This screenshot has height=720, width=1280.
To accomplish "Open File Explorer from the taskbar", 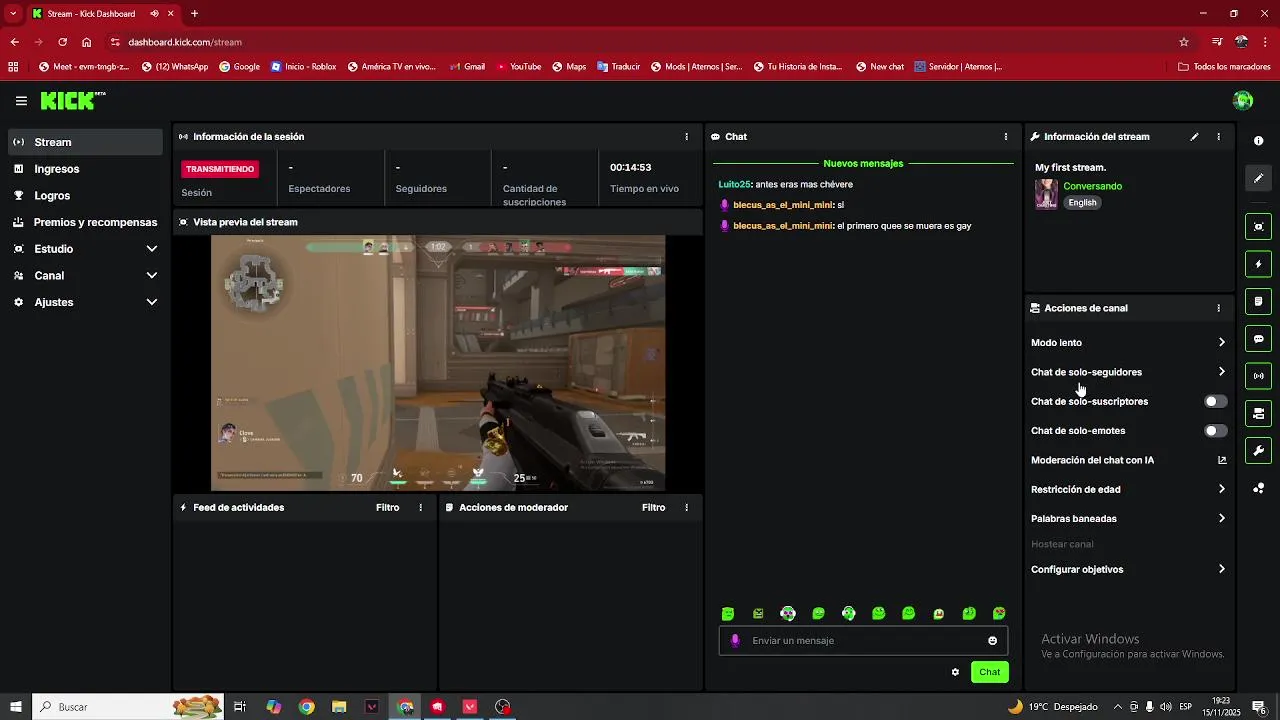I will click(x=339, y=707).
